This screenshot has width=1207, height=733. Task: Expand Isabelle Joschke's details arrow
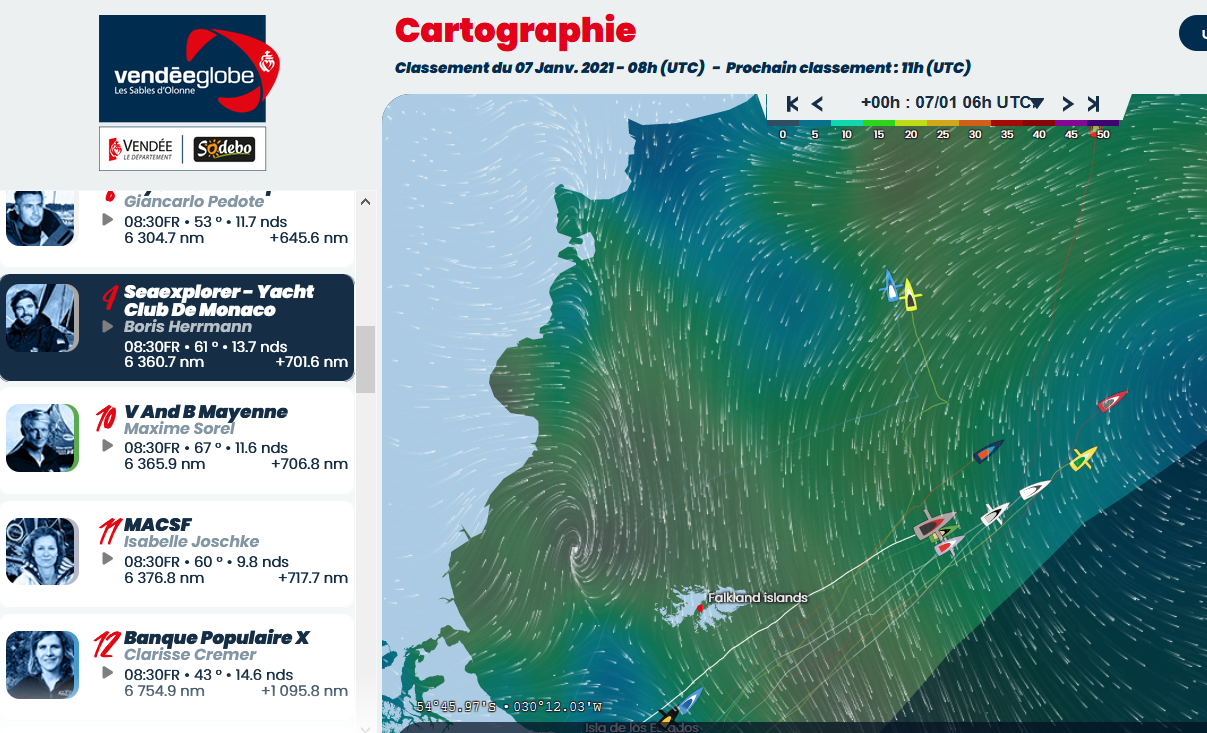pos(108,558)
